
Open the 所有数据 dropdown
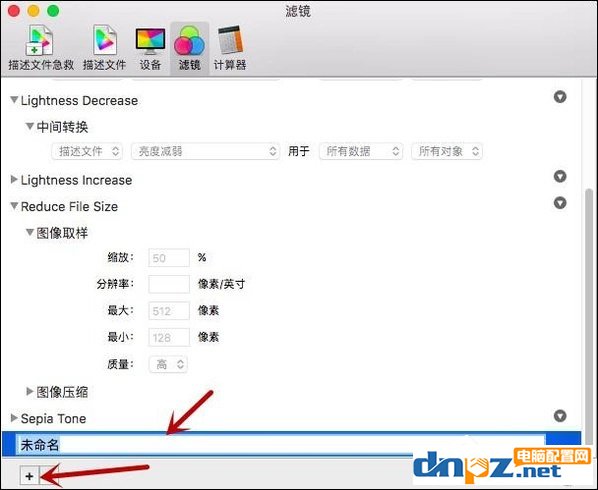[361, 151]
